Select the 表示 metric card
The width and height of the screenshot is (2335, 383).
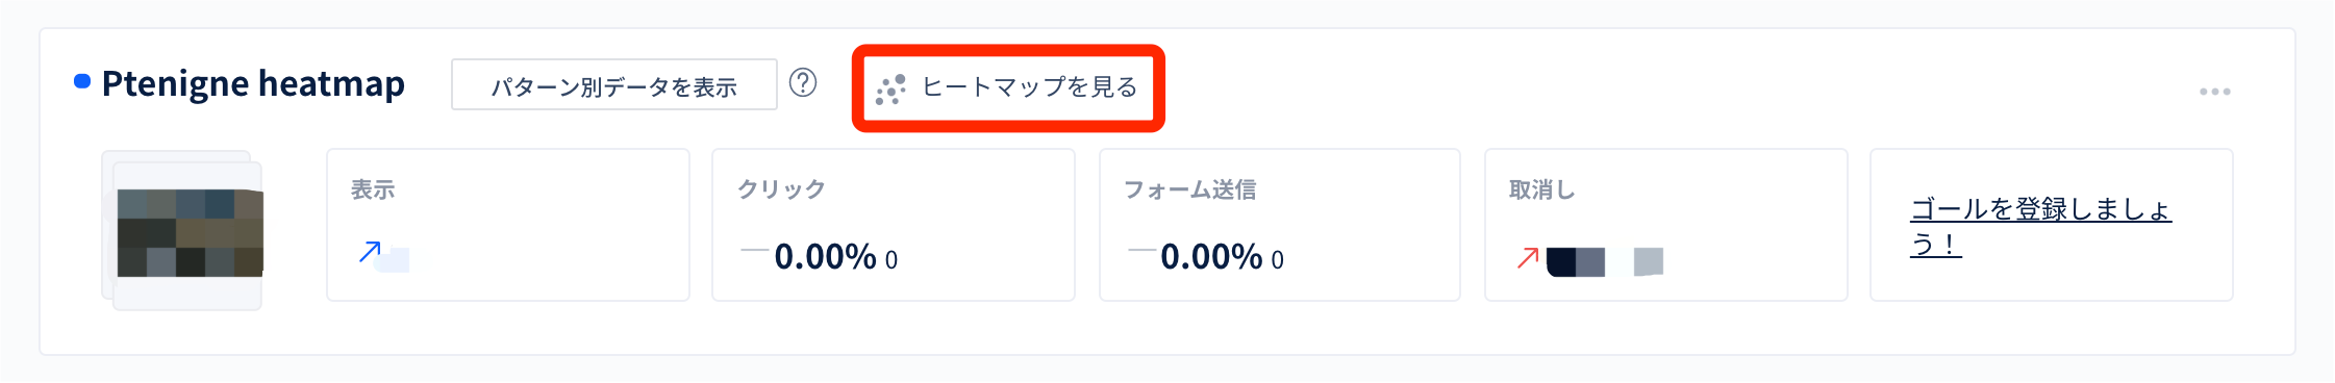[508, 225]
